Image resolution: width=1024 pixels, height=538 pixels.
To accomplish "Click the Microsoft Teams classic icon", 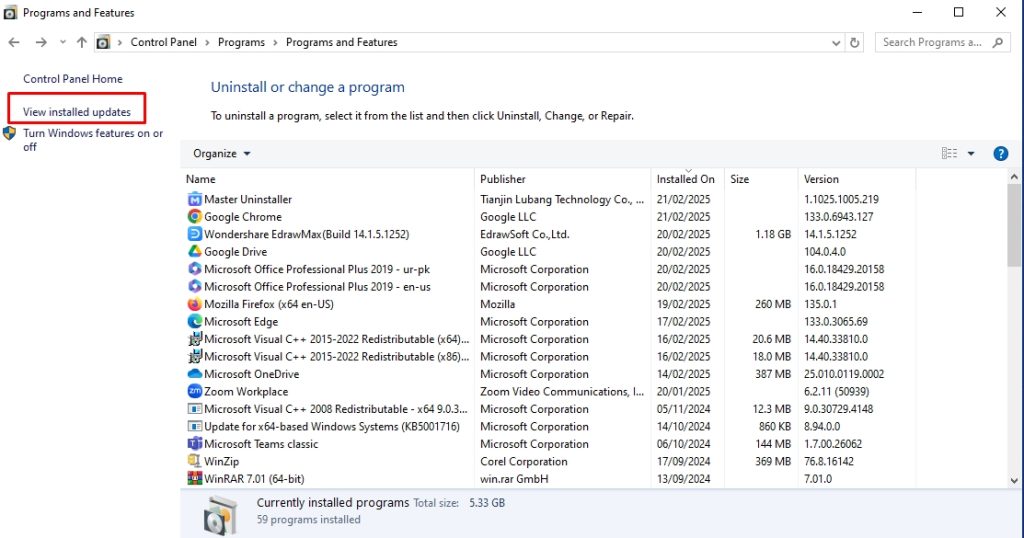I will pos(195,444).
